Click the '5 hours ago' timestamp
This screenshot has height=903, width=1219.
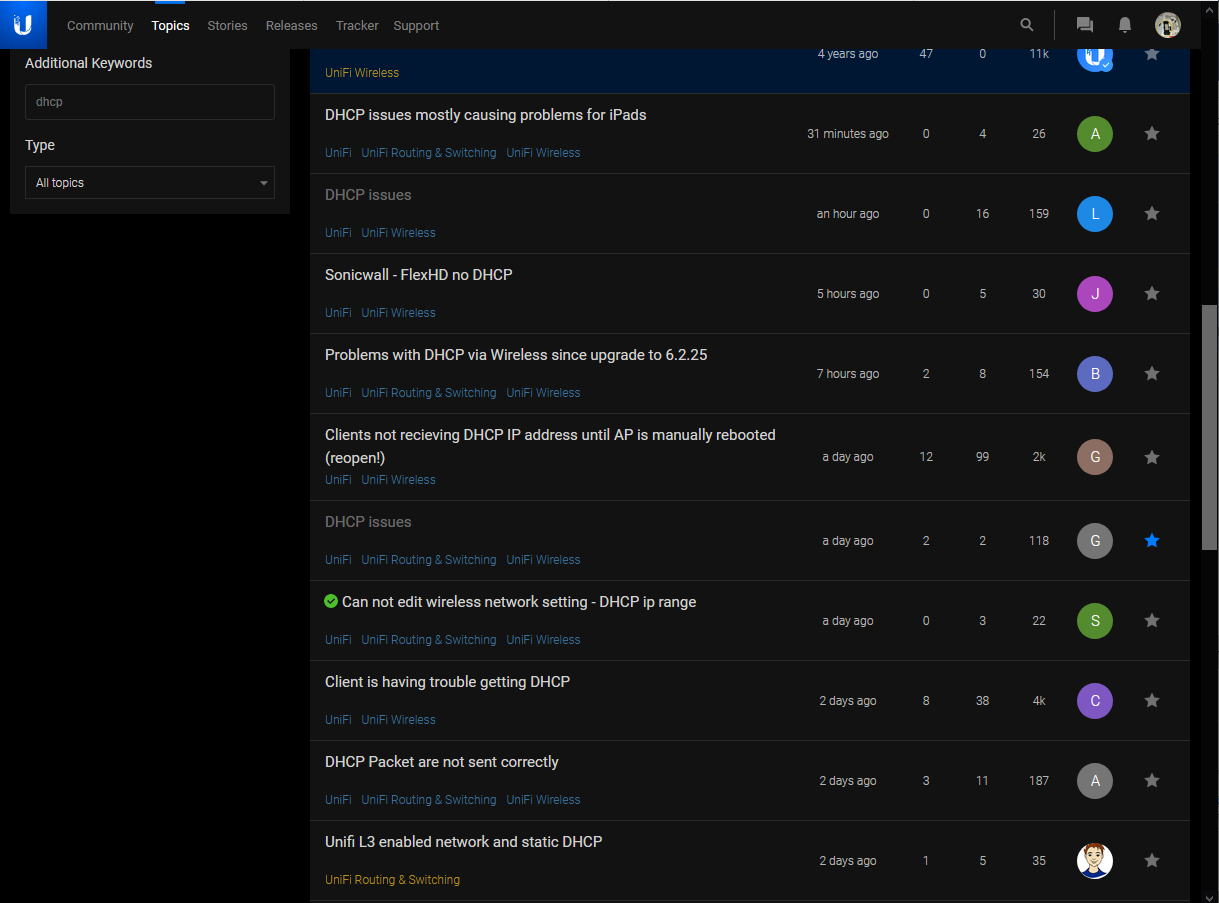coord(848,294)
